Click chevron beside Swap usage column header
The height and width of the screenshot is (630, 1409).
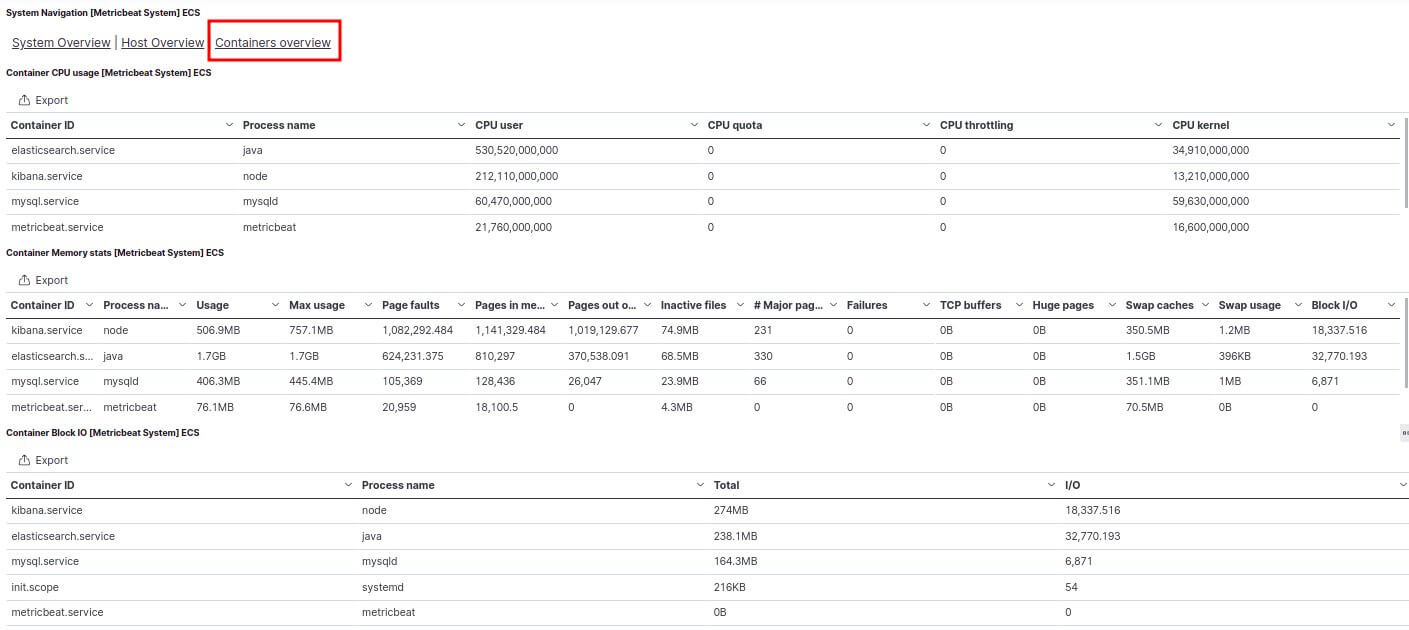(x=1298, y=305)
